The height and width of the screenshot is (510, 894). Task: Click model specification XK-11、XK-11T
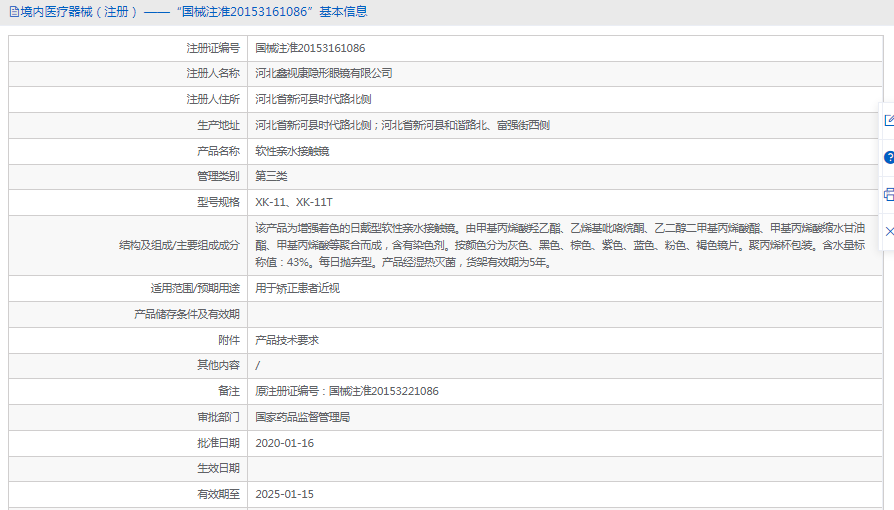pyautogui.click(x=294, y=202)
